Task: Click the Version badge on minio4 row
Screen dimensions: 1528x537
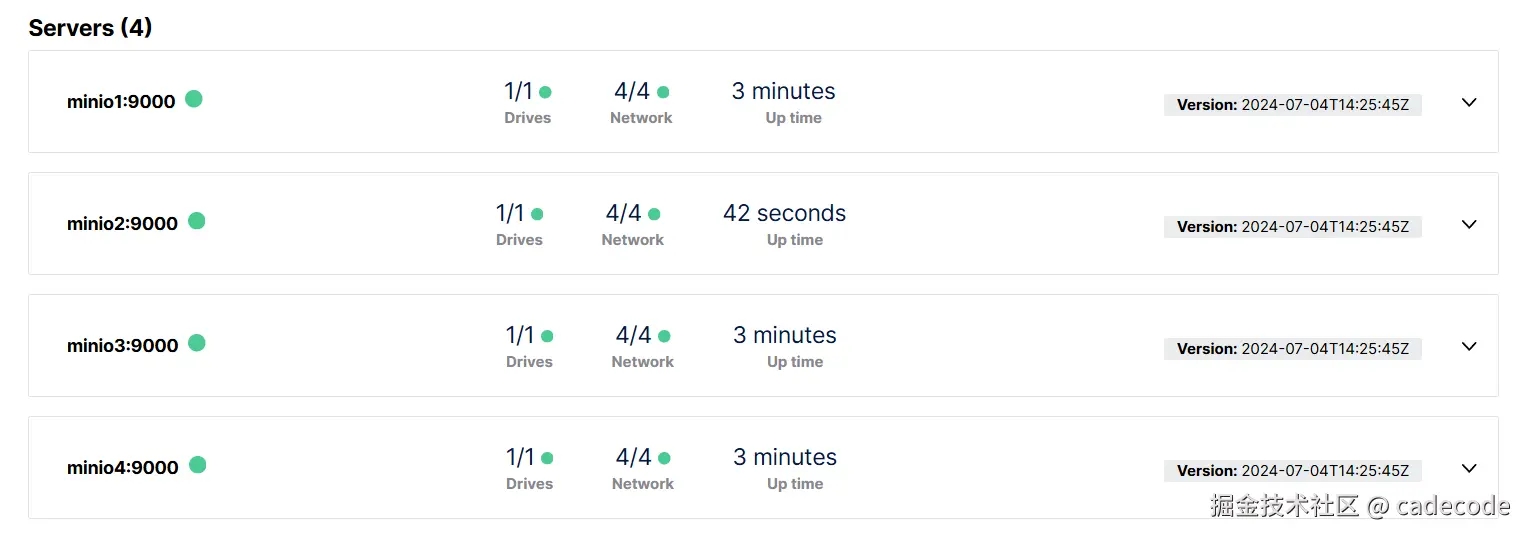Action: (1292, 471)
